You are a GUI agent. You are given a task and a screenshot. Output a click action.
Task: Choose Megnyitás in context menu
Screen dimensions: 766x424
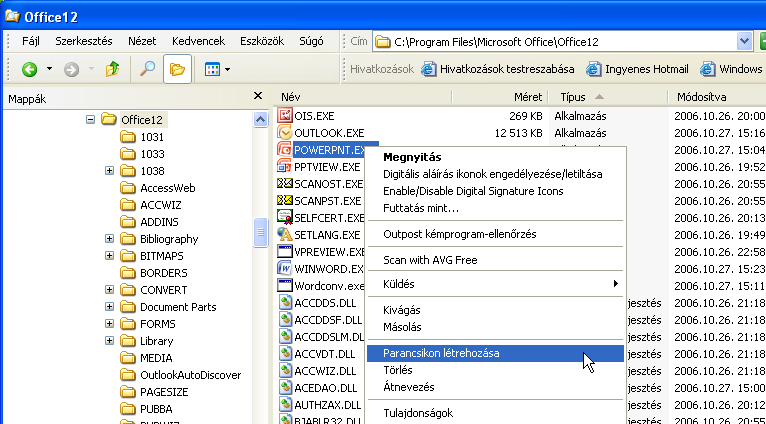(x=495, y=157)
